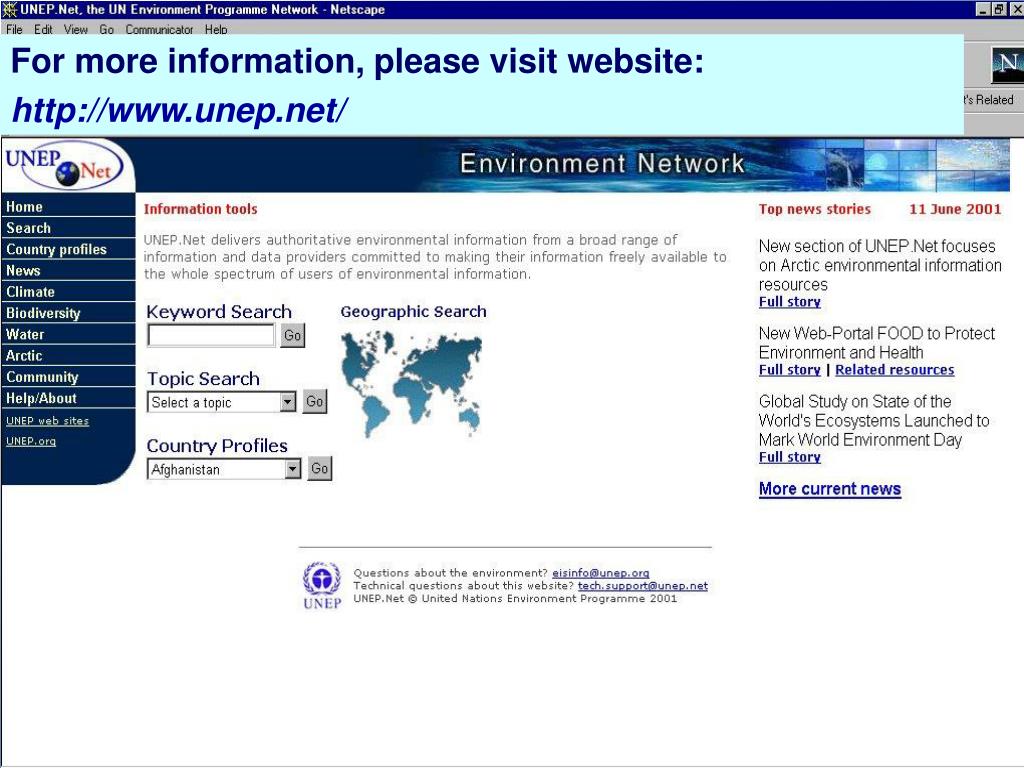Open the Community section
1024x768 pixels.
coord(68,377)
